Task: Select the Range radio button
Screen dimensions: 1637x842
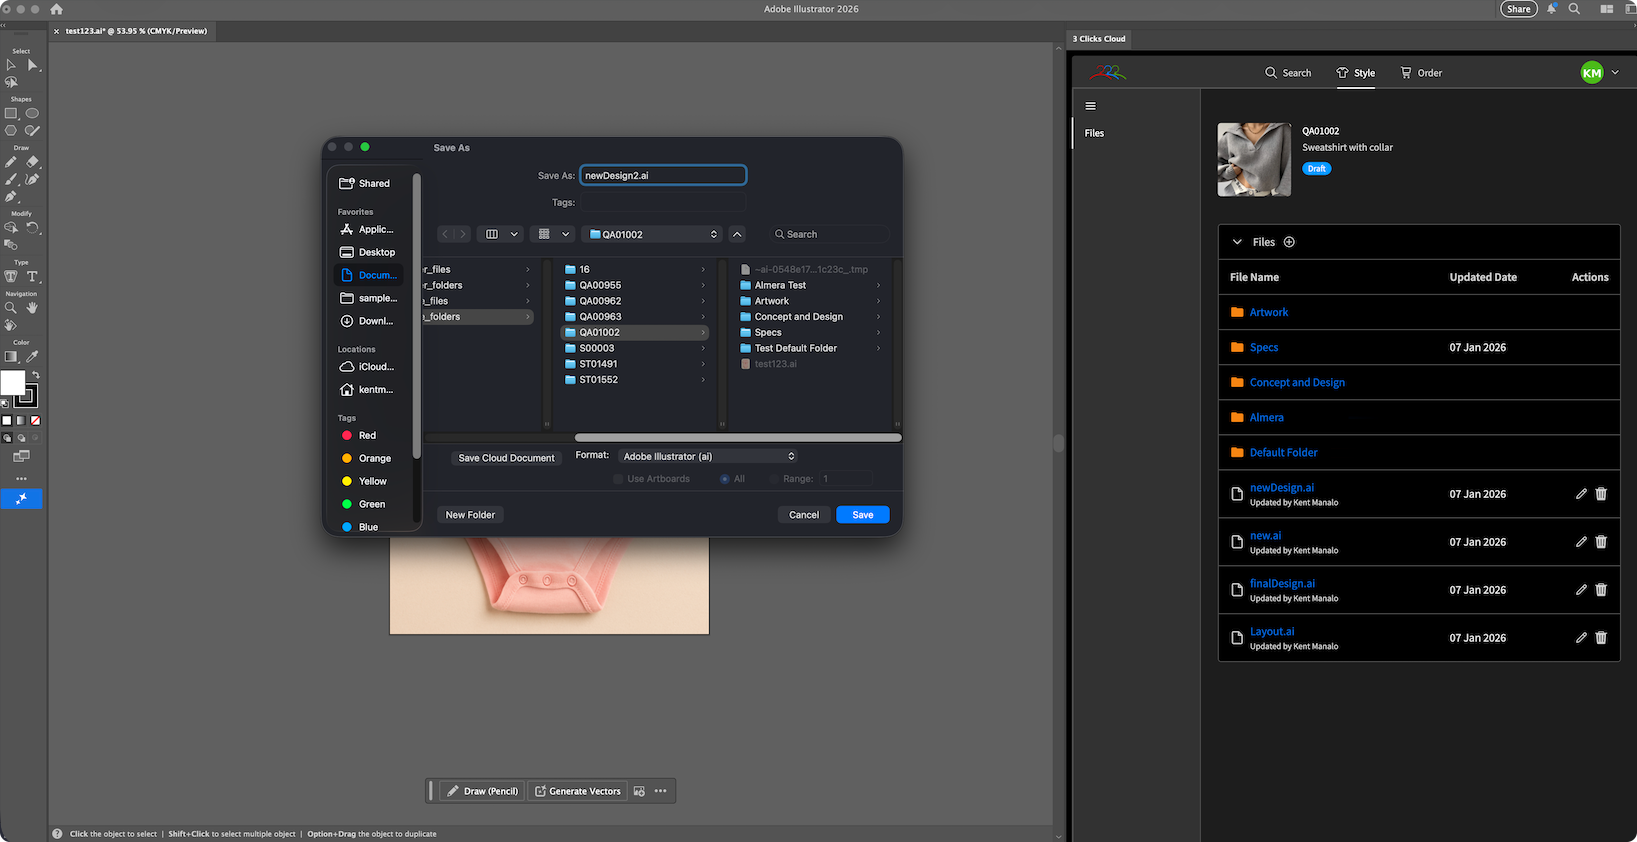Action: click(x=774, y=479)
